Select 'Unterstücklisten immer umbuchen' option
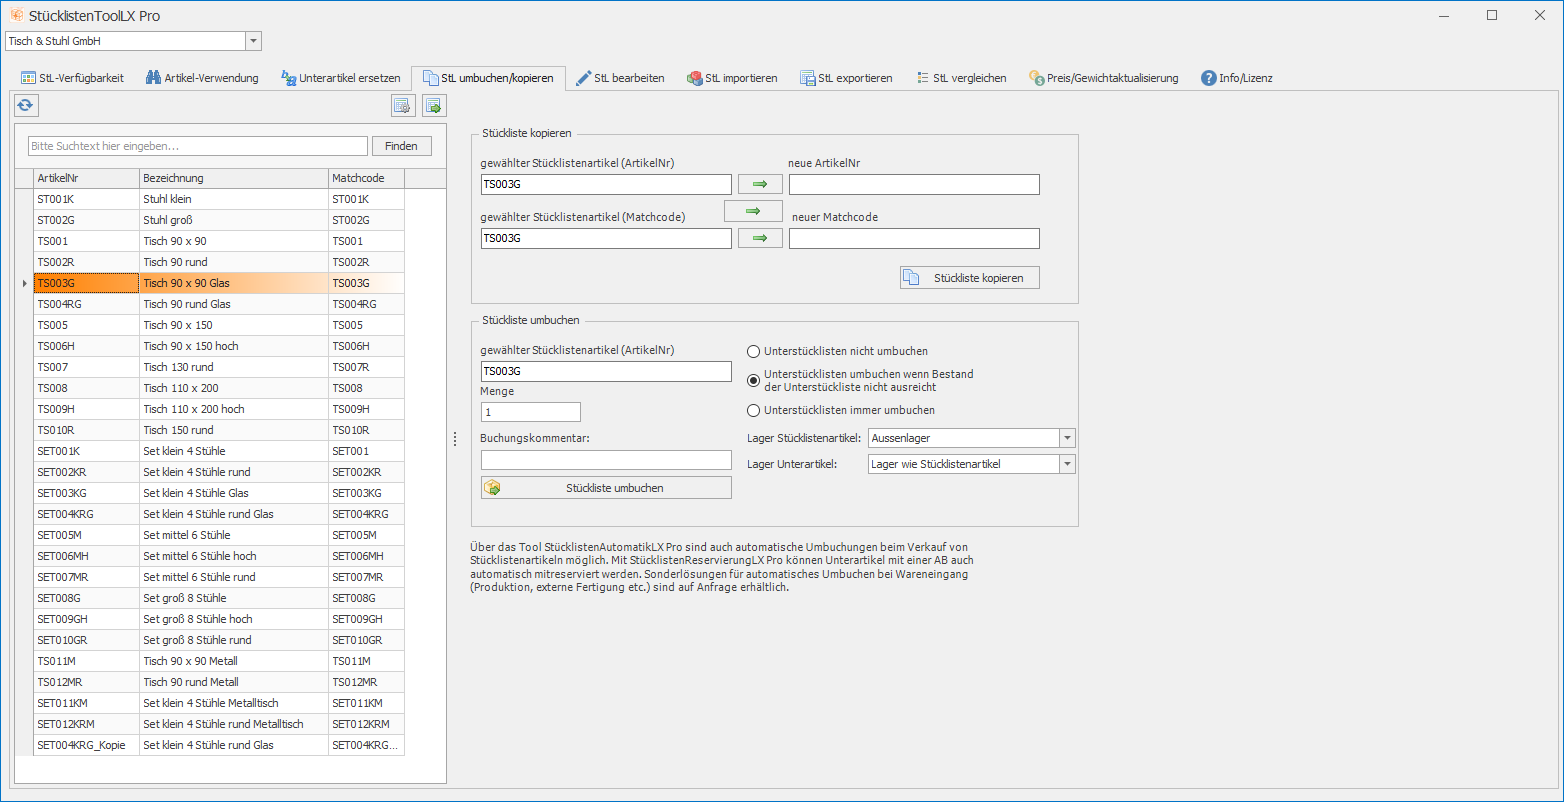This screenshot has width=1564, height=802. (754, 410)
